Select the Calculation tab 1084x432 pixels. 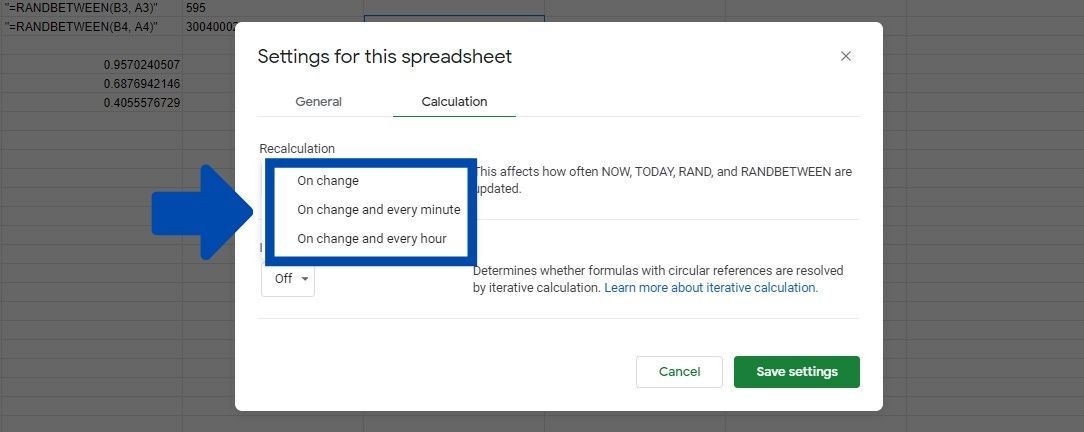pyautogui.click(x=454, y=102)
